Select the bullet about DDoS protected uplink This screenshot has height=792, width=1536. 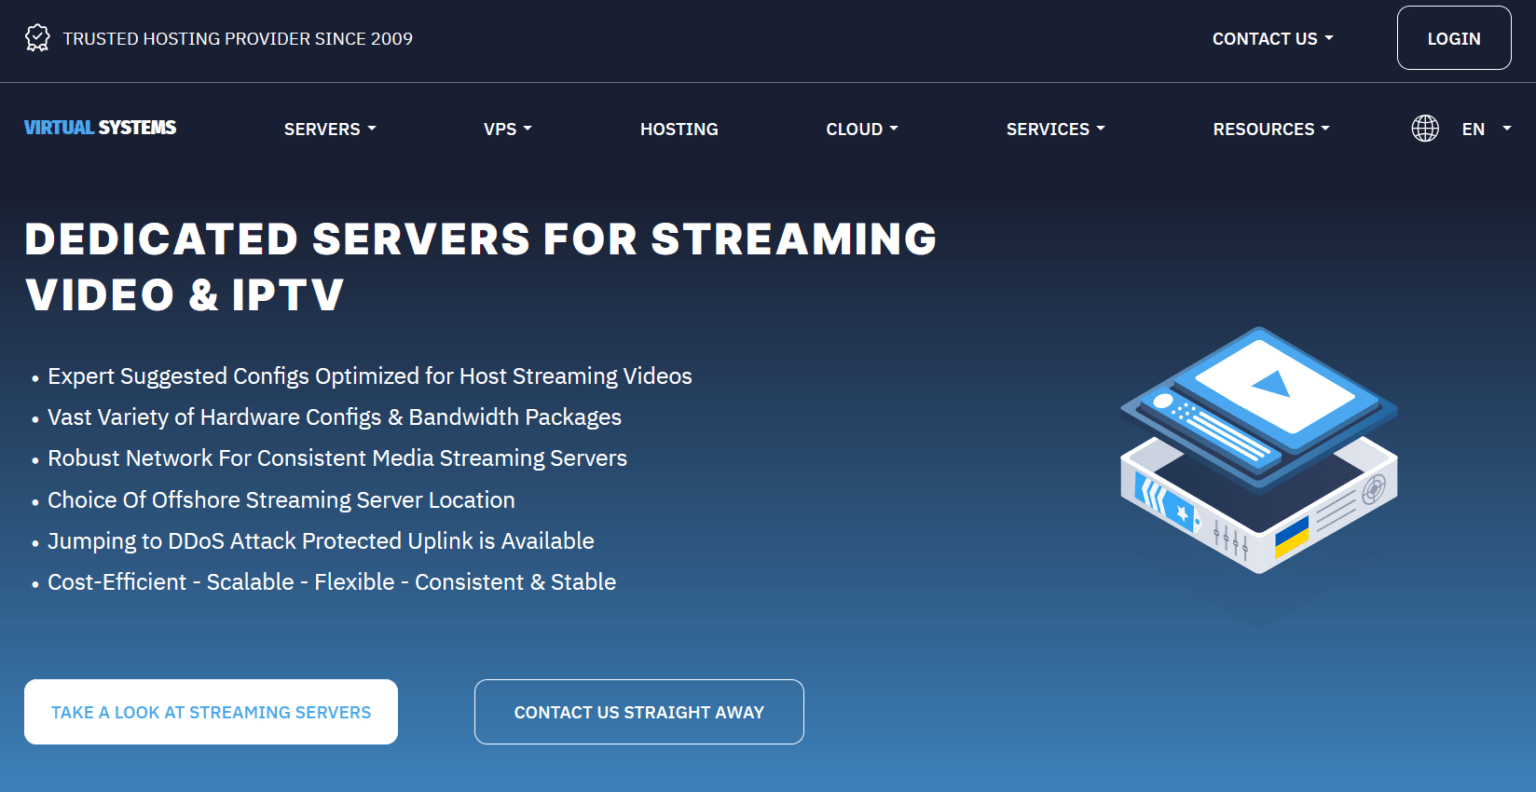(x=320, y=540)
